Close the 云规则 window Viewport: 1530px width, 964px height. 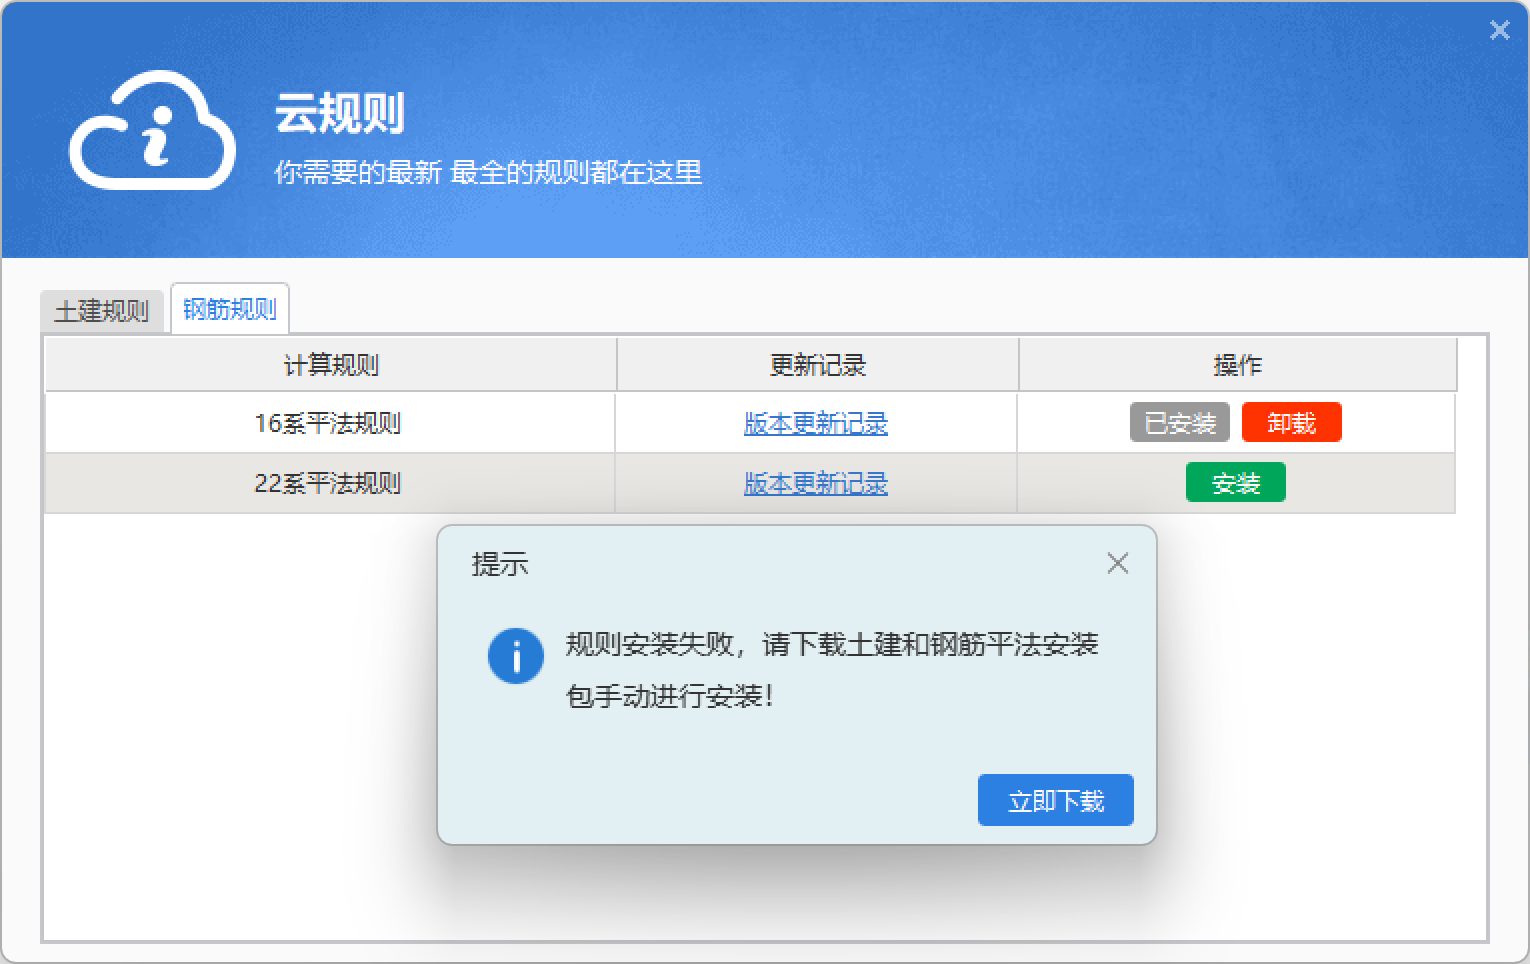point(1499,31)
